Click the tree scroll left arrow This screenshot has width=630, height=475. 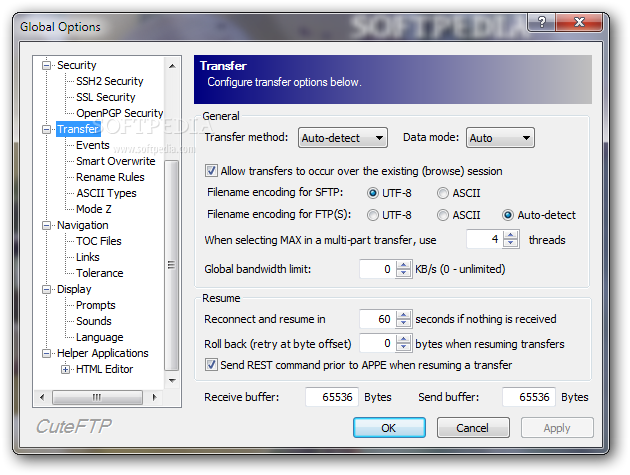42,397
